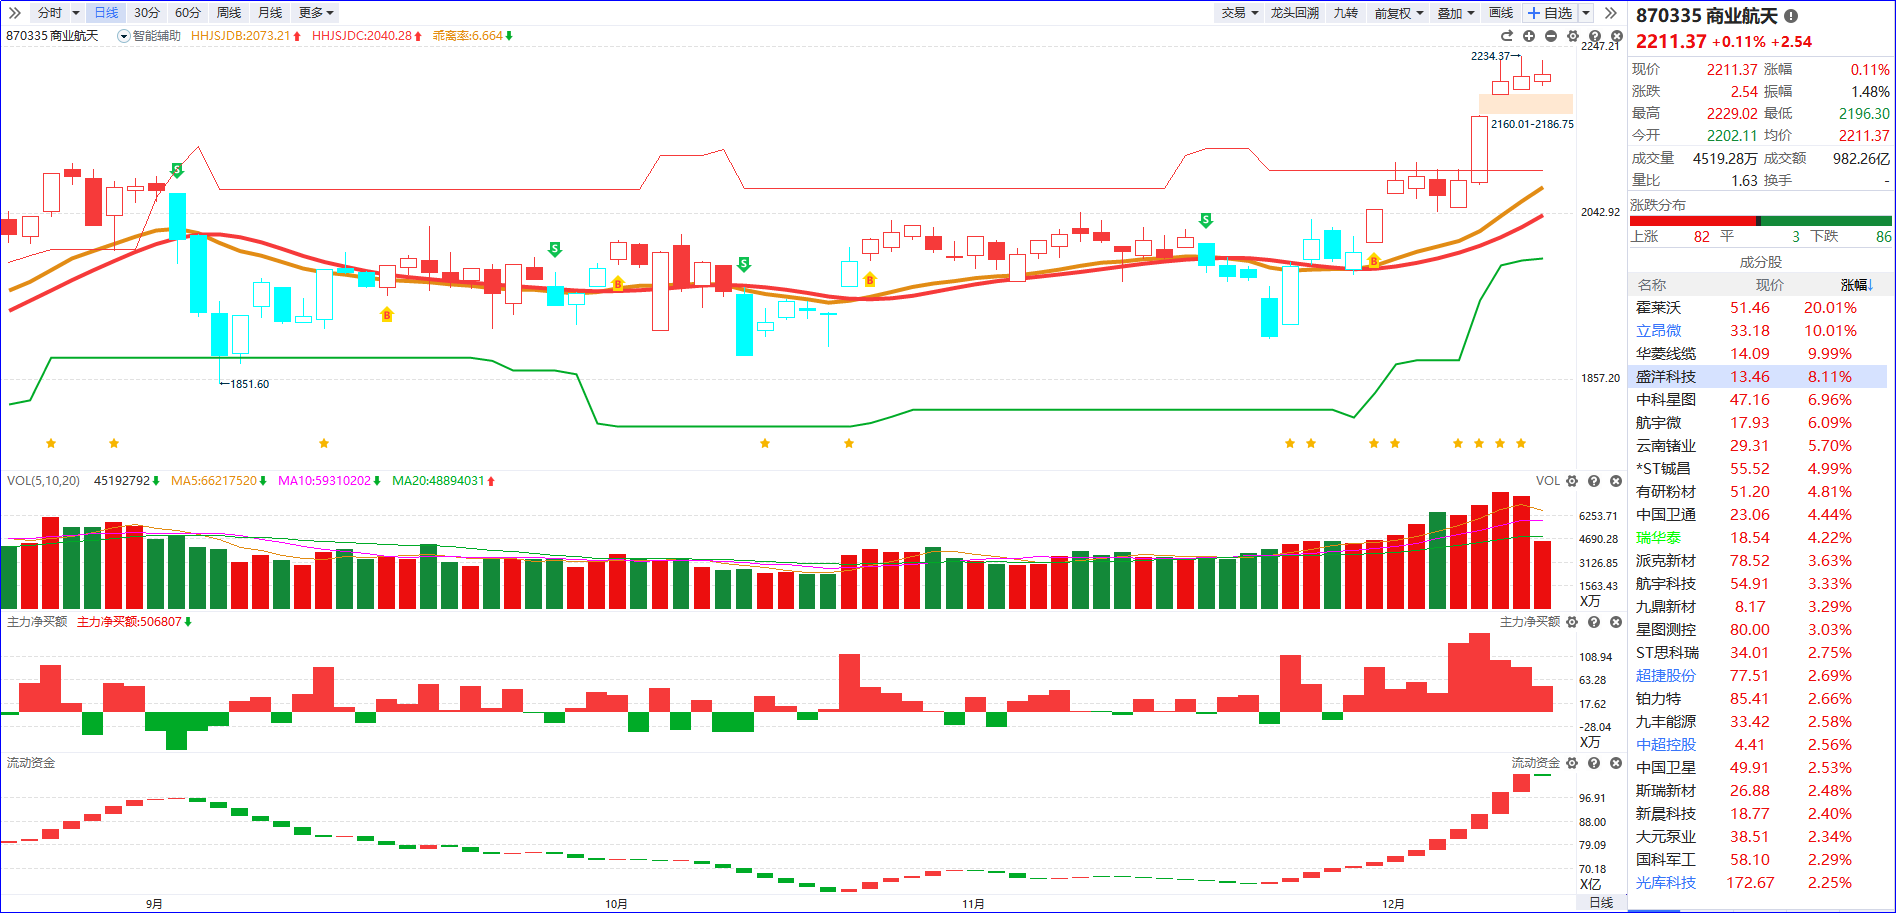Expand the left sidebar double-chevron
This screenshot has height=913, width=1896.
pos(15,13)
